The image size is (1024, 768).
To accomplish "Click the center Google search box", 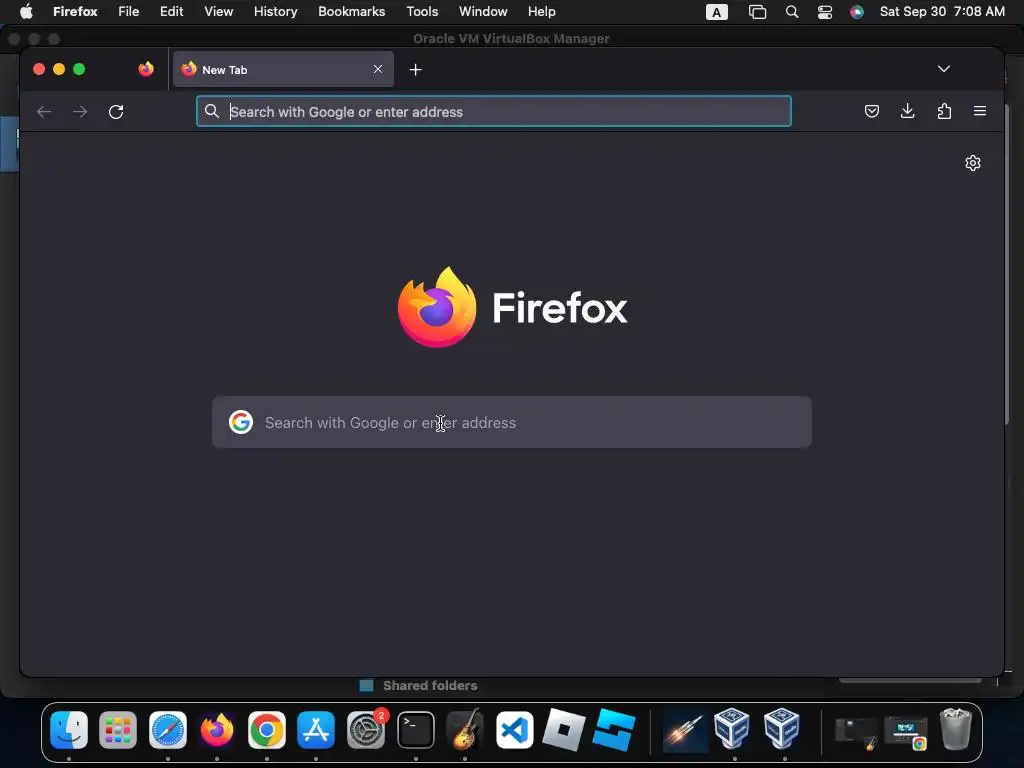I will pos(512,422).
